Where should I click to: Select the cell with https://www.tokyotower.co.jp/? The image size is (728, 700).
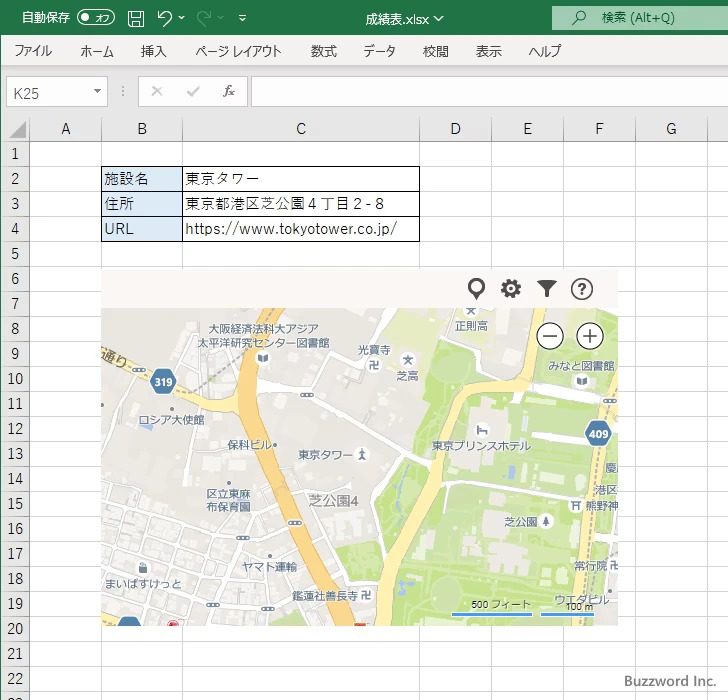[301, 229]
